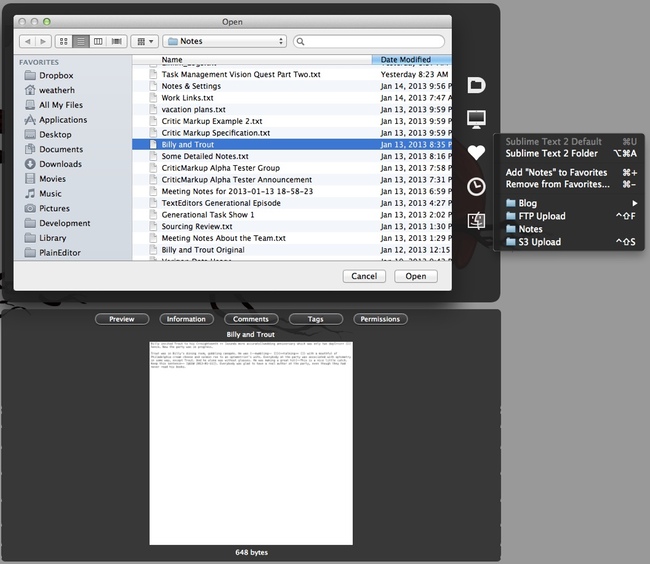Select Generational Task Show 1
Screen dimensions: 650x564
point(292,215)
